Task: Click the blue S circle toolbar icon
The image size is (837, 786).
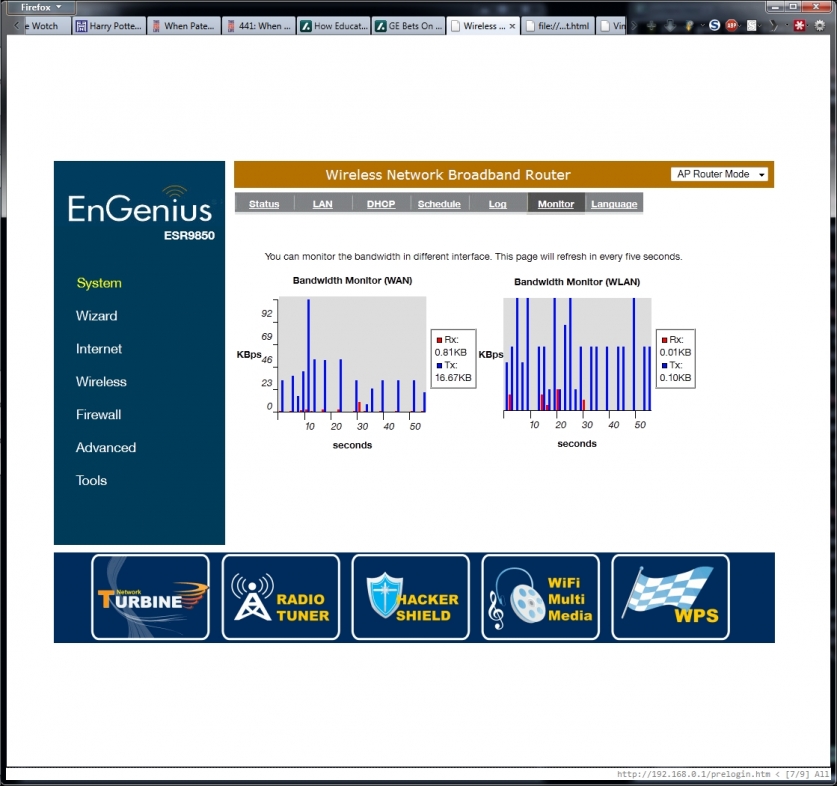Action: tap(714, 26)
